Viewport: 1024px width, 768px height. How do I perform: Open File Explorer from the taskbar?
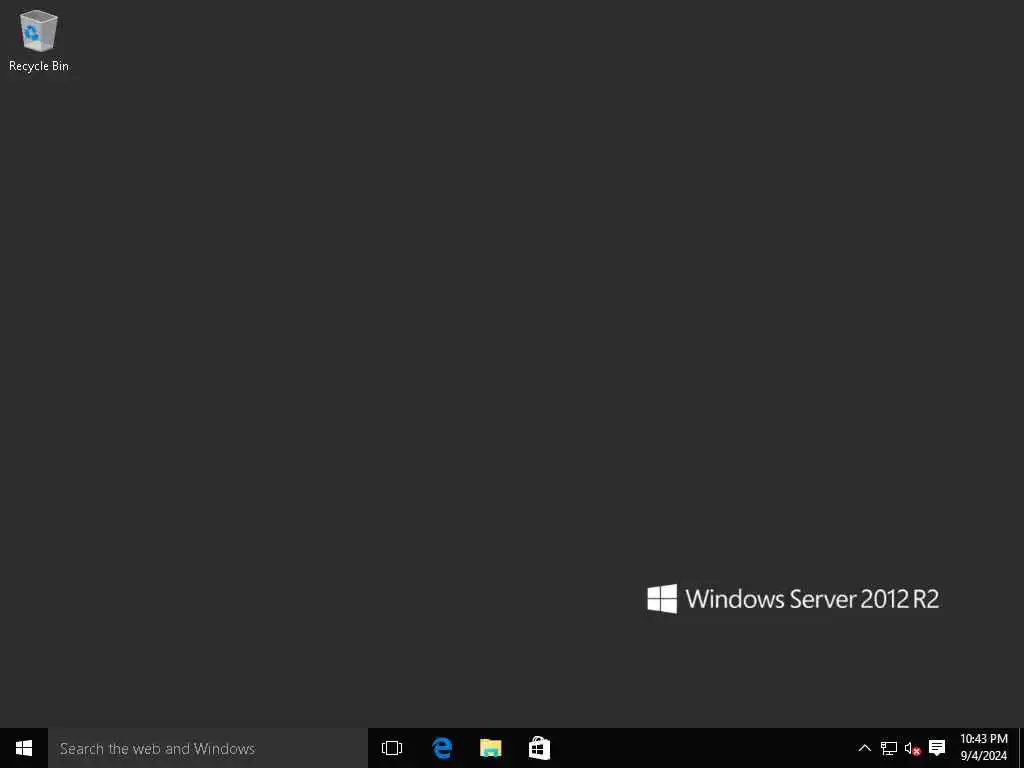[x=490, y=748]
